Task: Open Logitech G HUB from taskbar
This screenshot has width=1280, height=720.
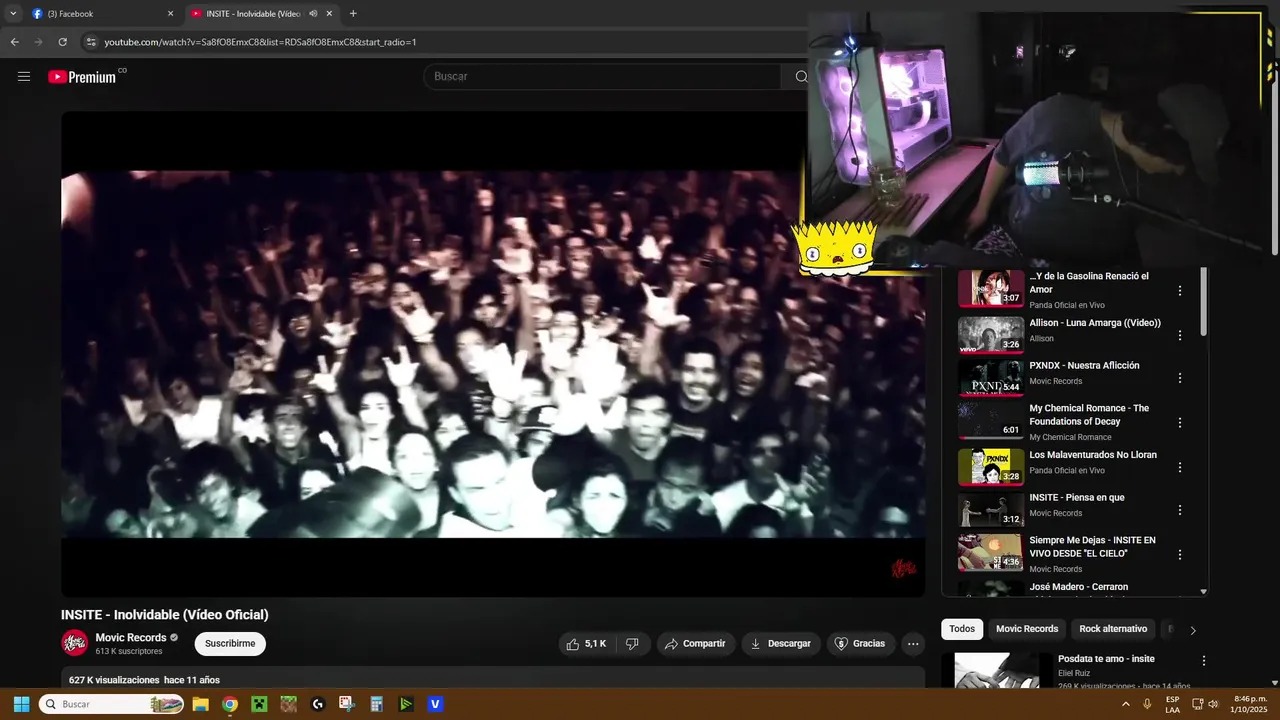Action: [318, 704]
